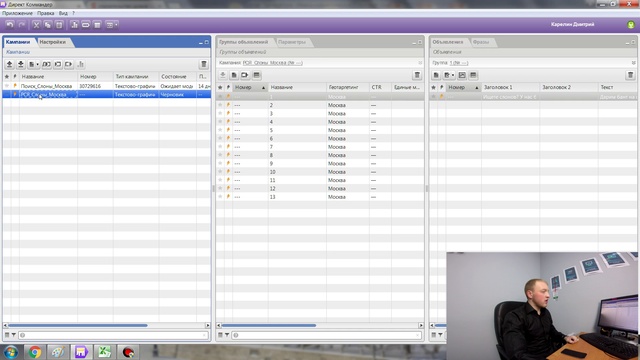Toggle the star on ad group row 8

pos(220,155)
